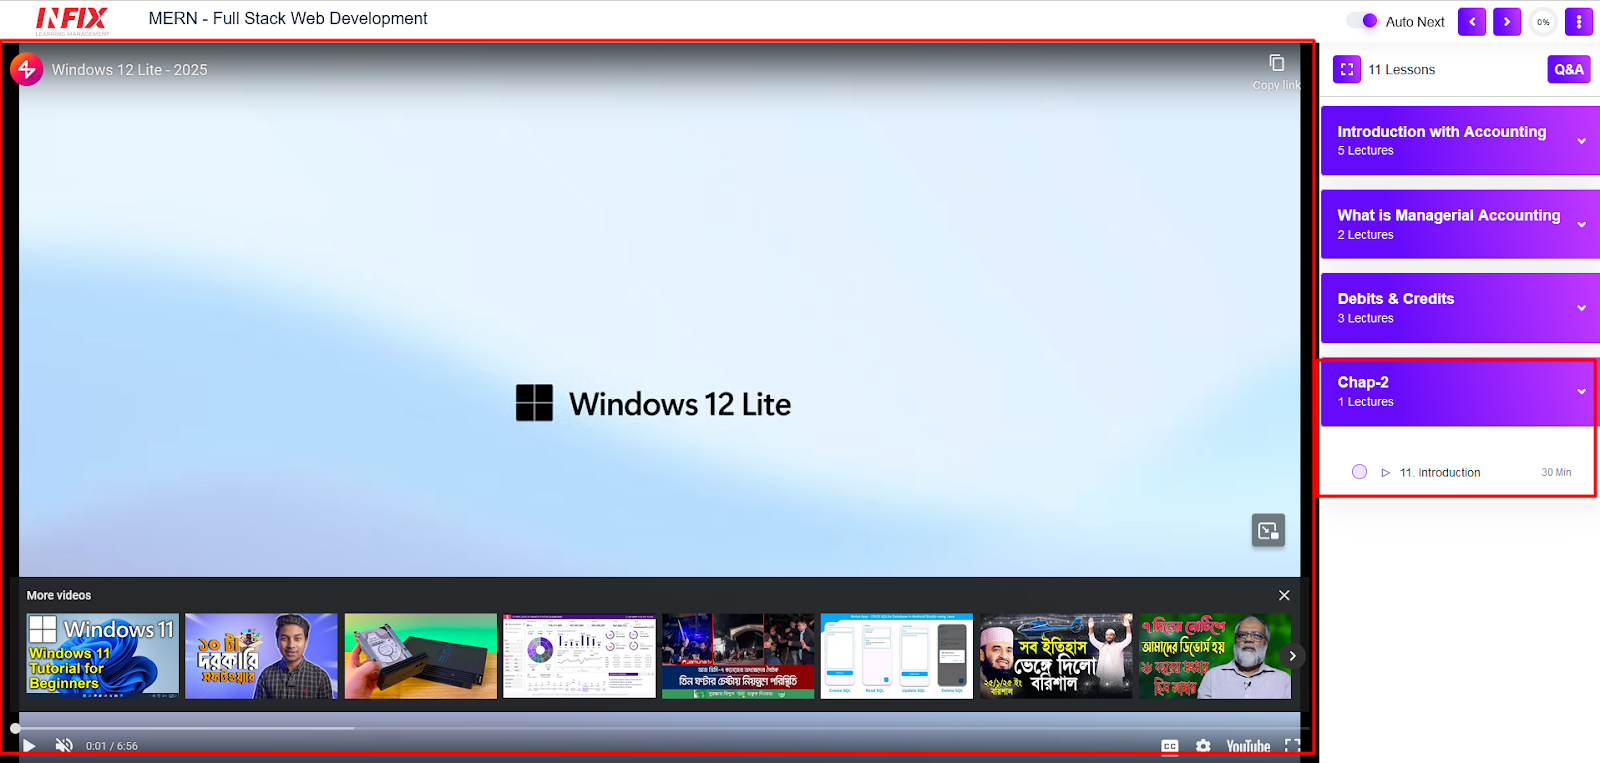Close the More videos panel
This screenshot has width=1600, height=763.
pos(1284,595)
